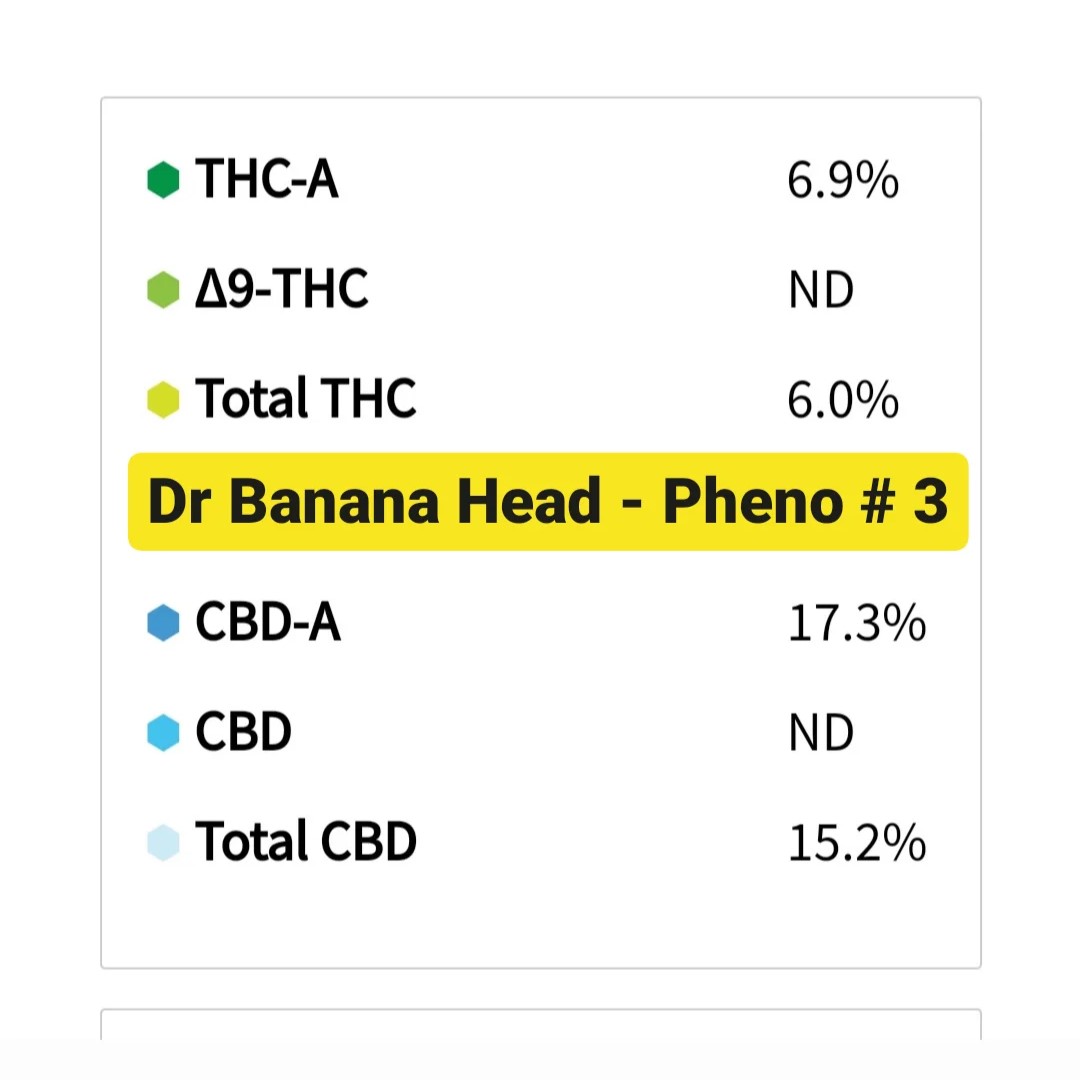Viewport: 1080px width, 1080px height.
Task: Select the Total THC label
Action: coord(305,400)
